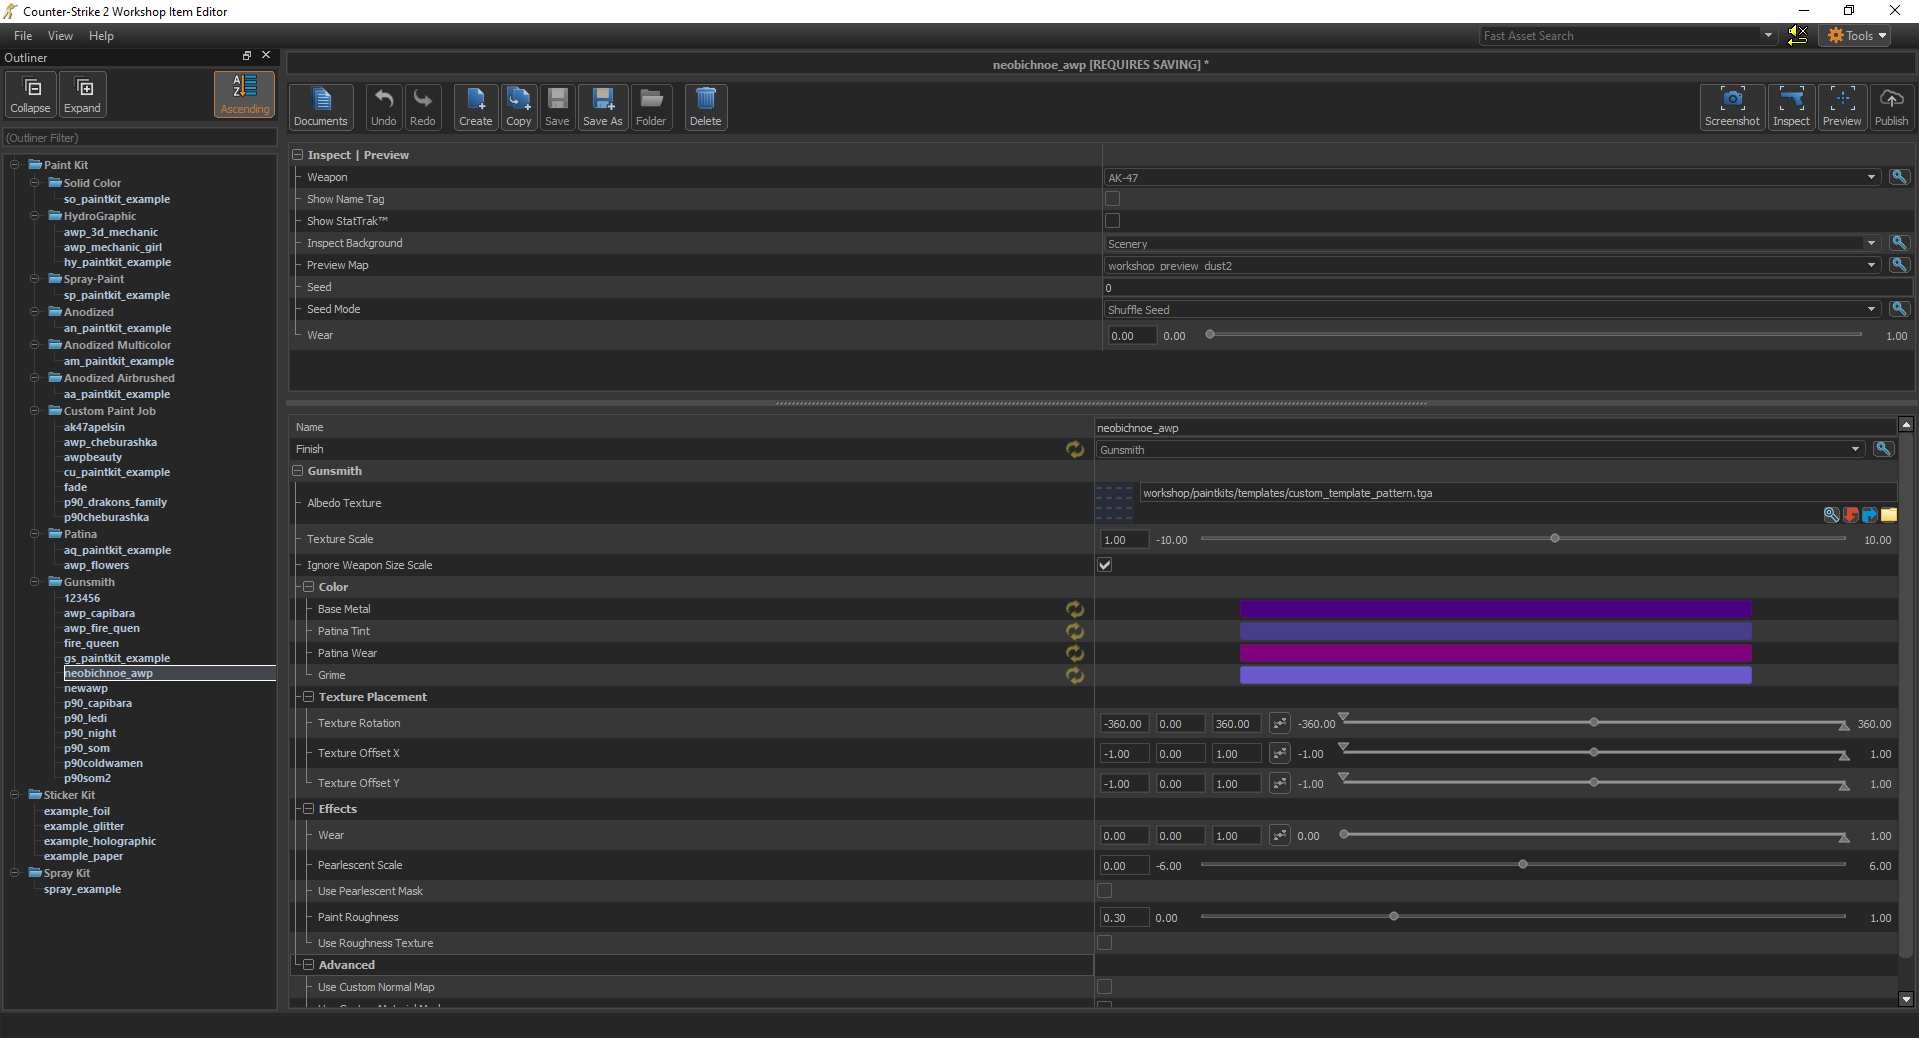Viewport: 1919px width, 1038px height.
Task: Click the search icon beside Preview Map dropdown
Action: point(1900,265)
